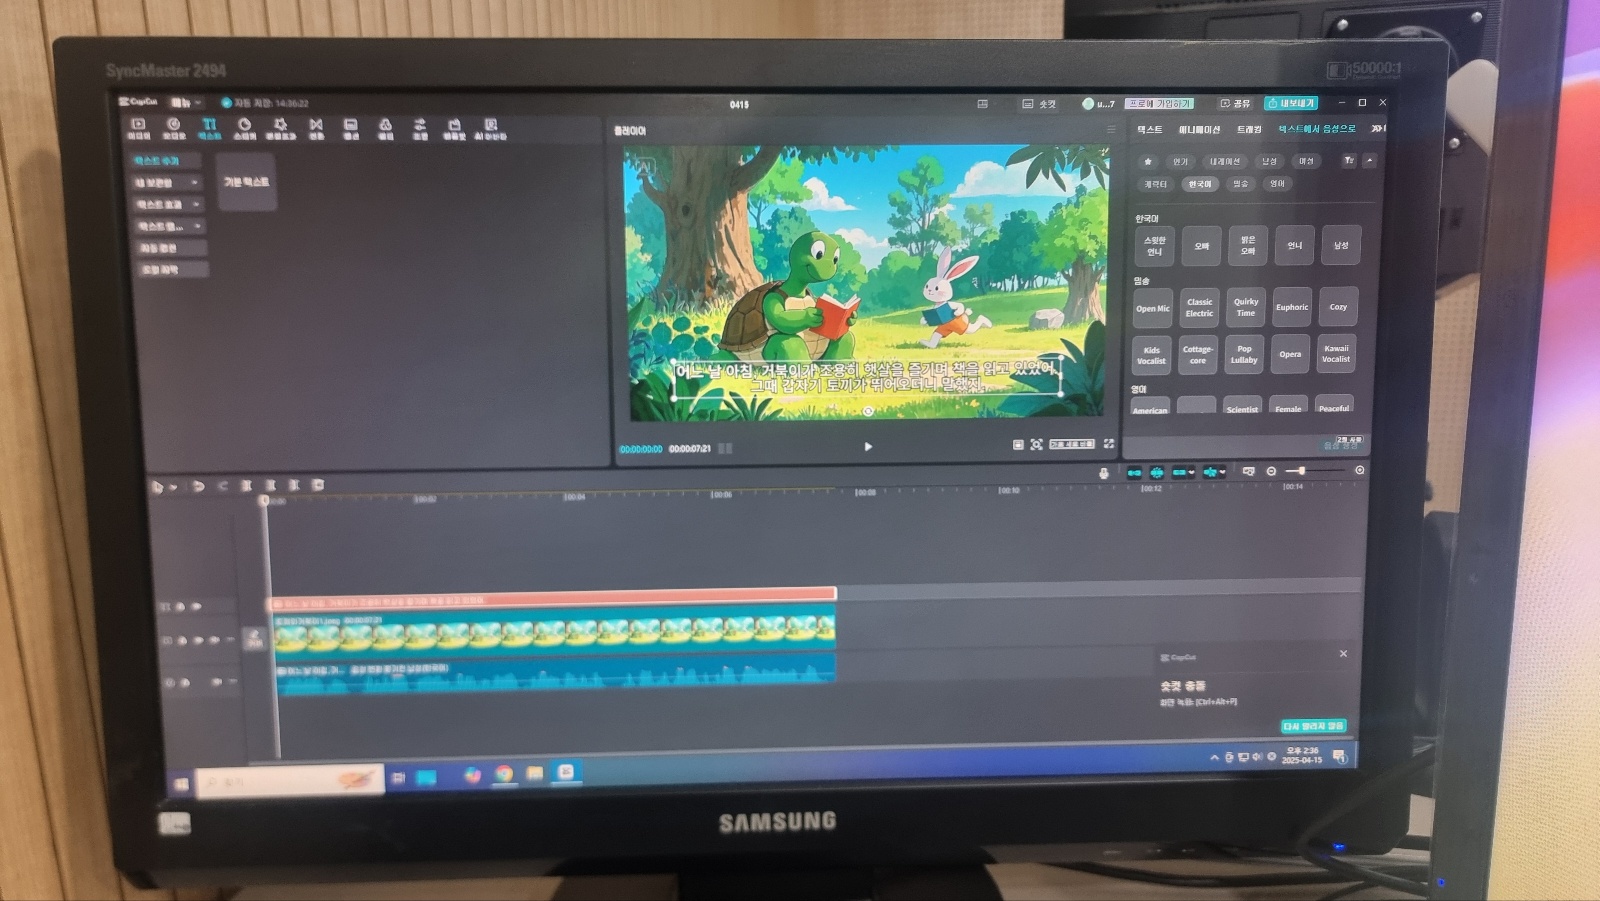1600x901 pixels.
Task: Open the Audio (오디오) library
Action: 174,129
